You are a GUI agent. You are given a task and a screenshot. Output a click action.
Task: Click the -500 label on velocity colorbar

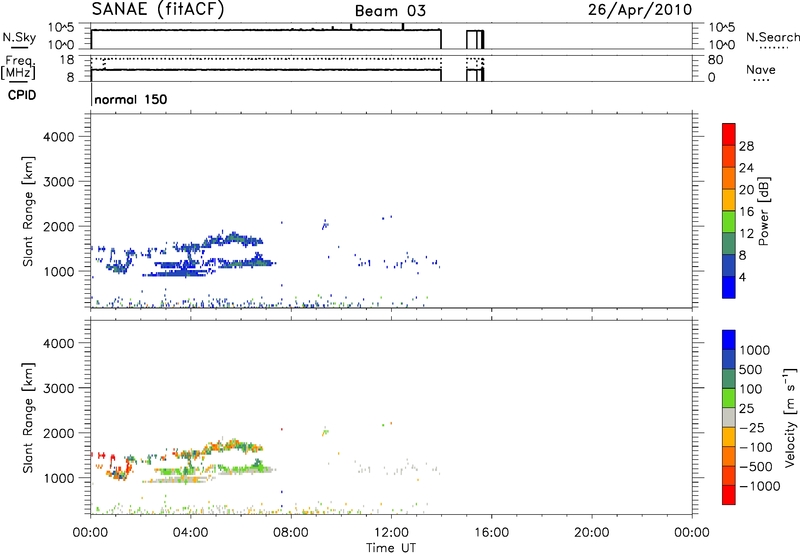756,466
